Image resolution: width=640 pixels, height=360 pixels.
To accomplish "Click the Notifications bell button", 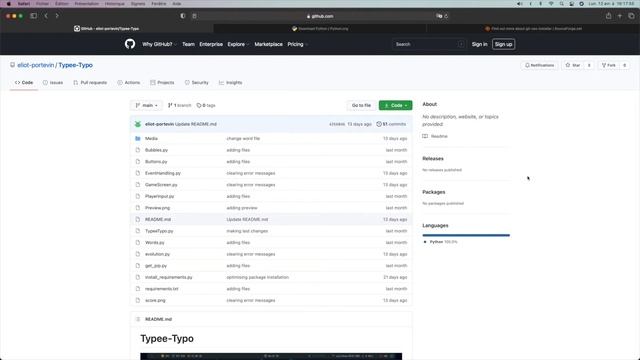I will pyautogui.click(x=540, y=65).
